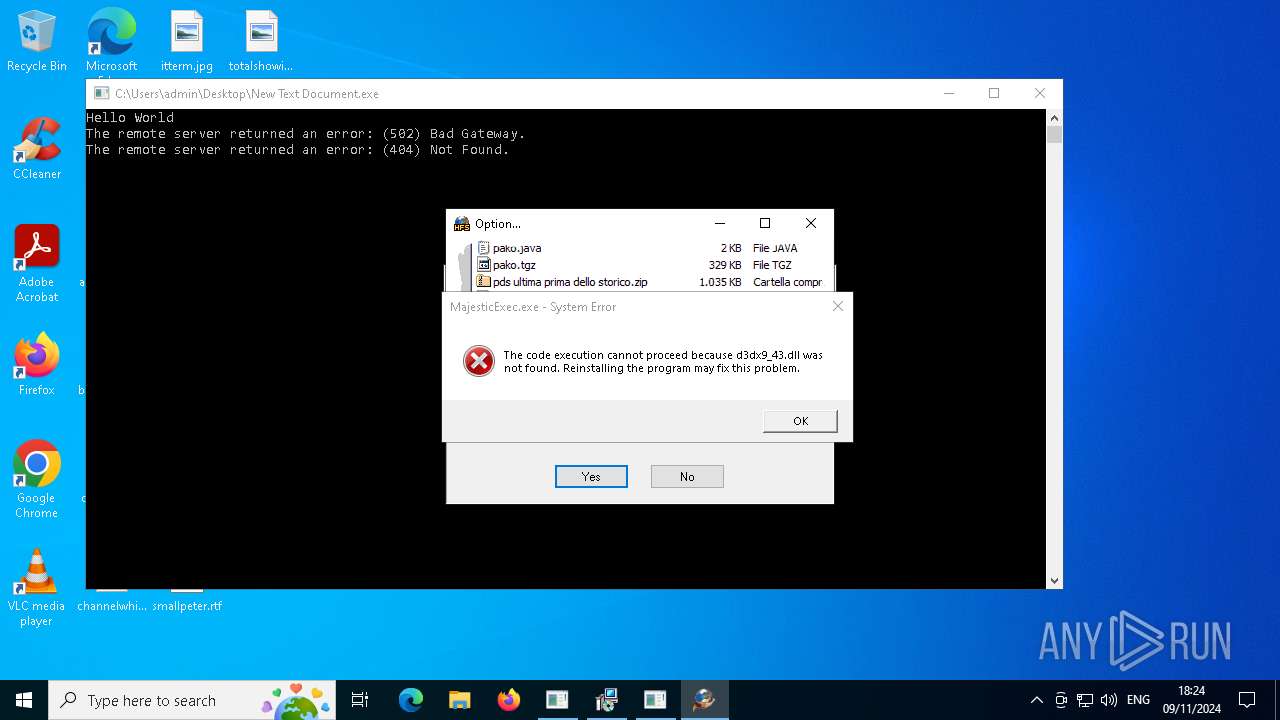Select the smallpeter.rtf desktop file label
1280x720 pixels.
pyautogui.click(x=187, y=606)
